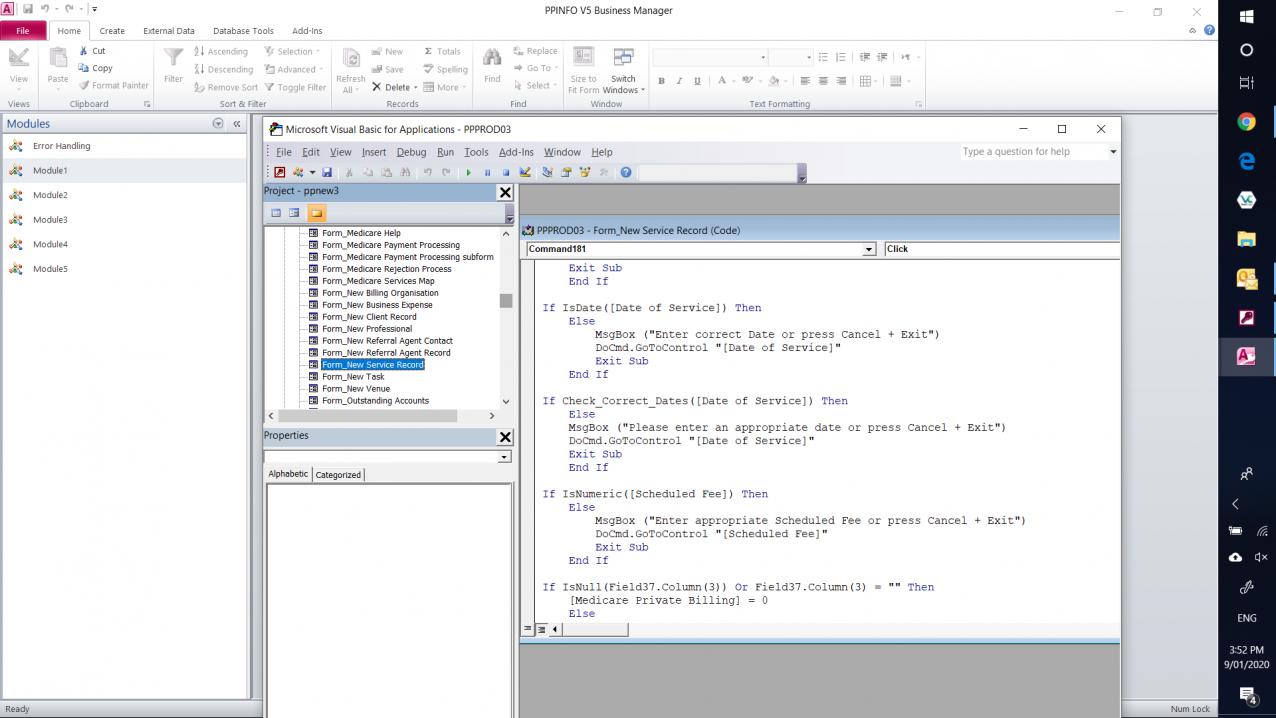The height and width of the screenshot is (718, 1276).
Task: Open the Debug menu
Action: 411,152
